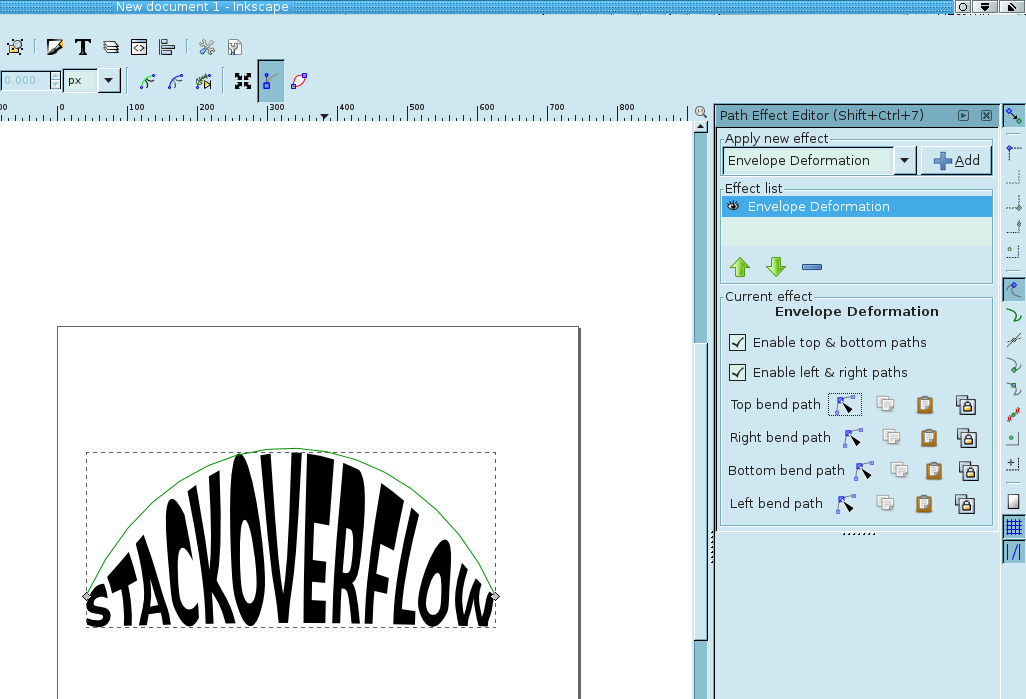Toggle the red path outline icon

pos(299,81)
